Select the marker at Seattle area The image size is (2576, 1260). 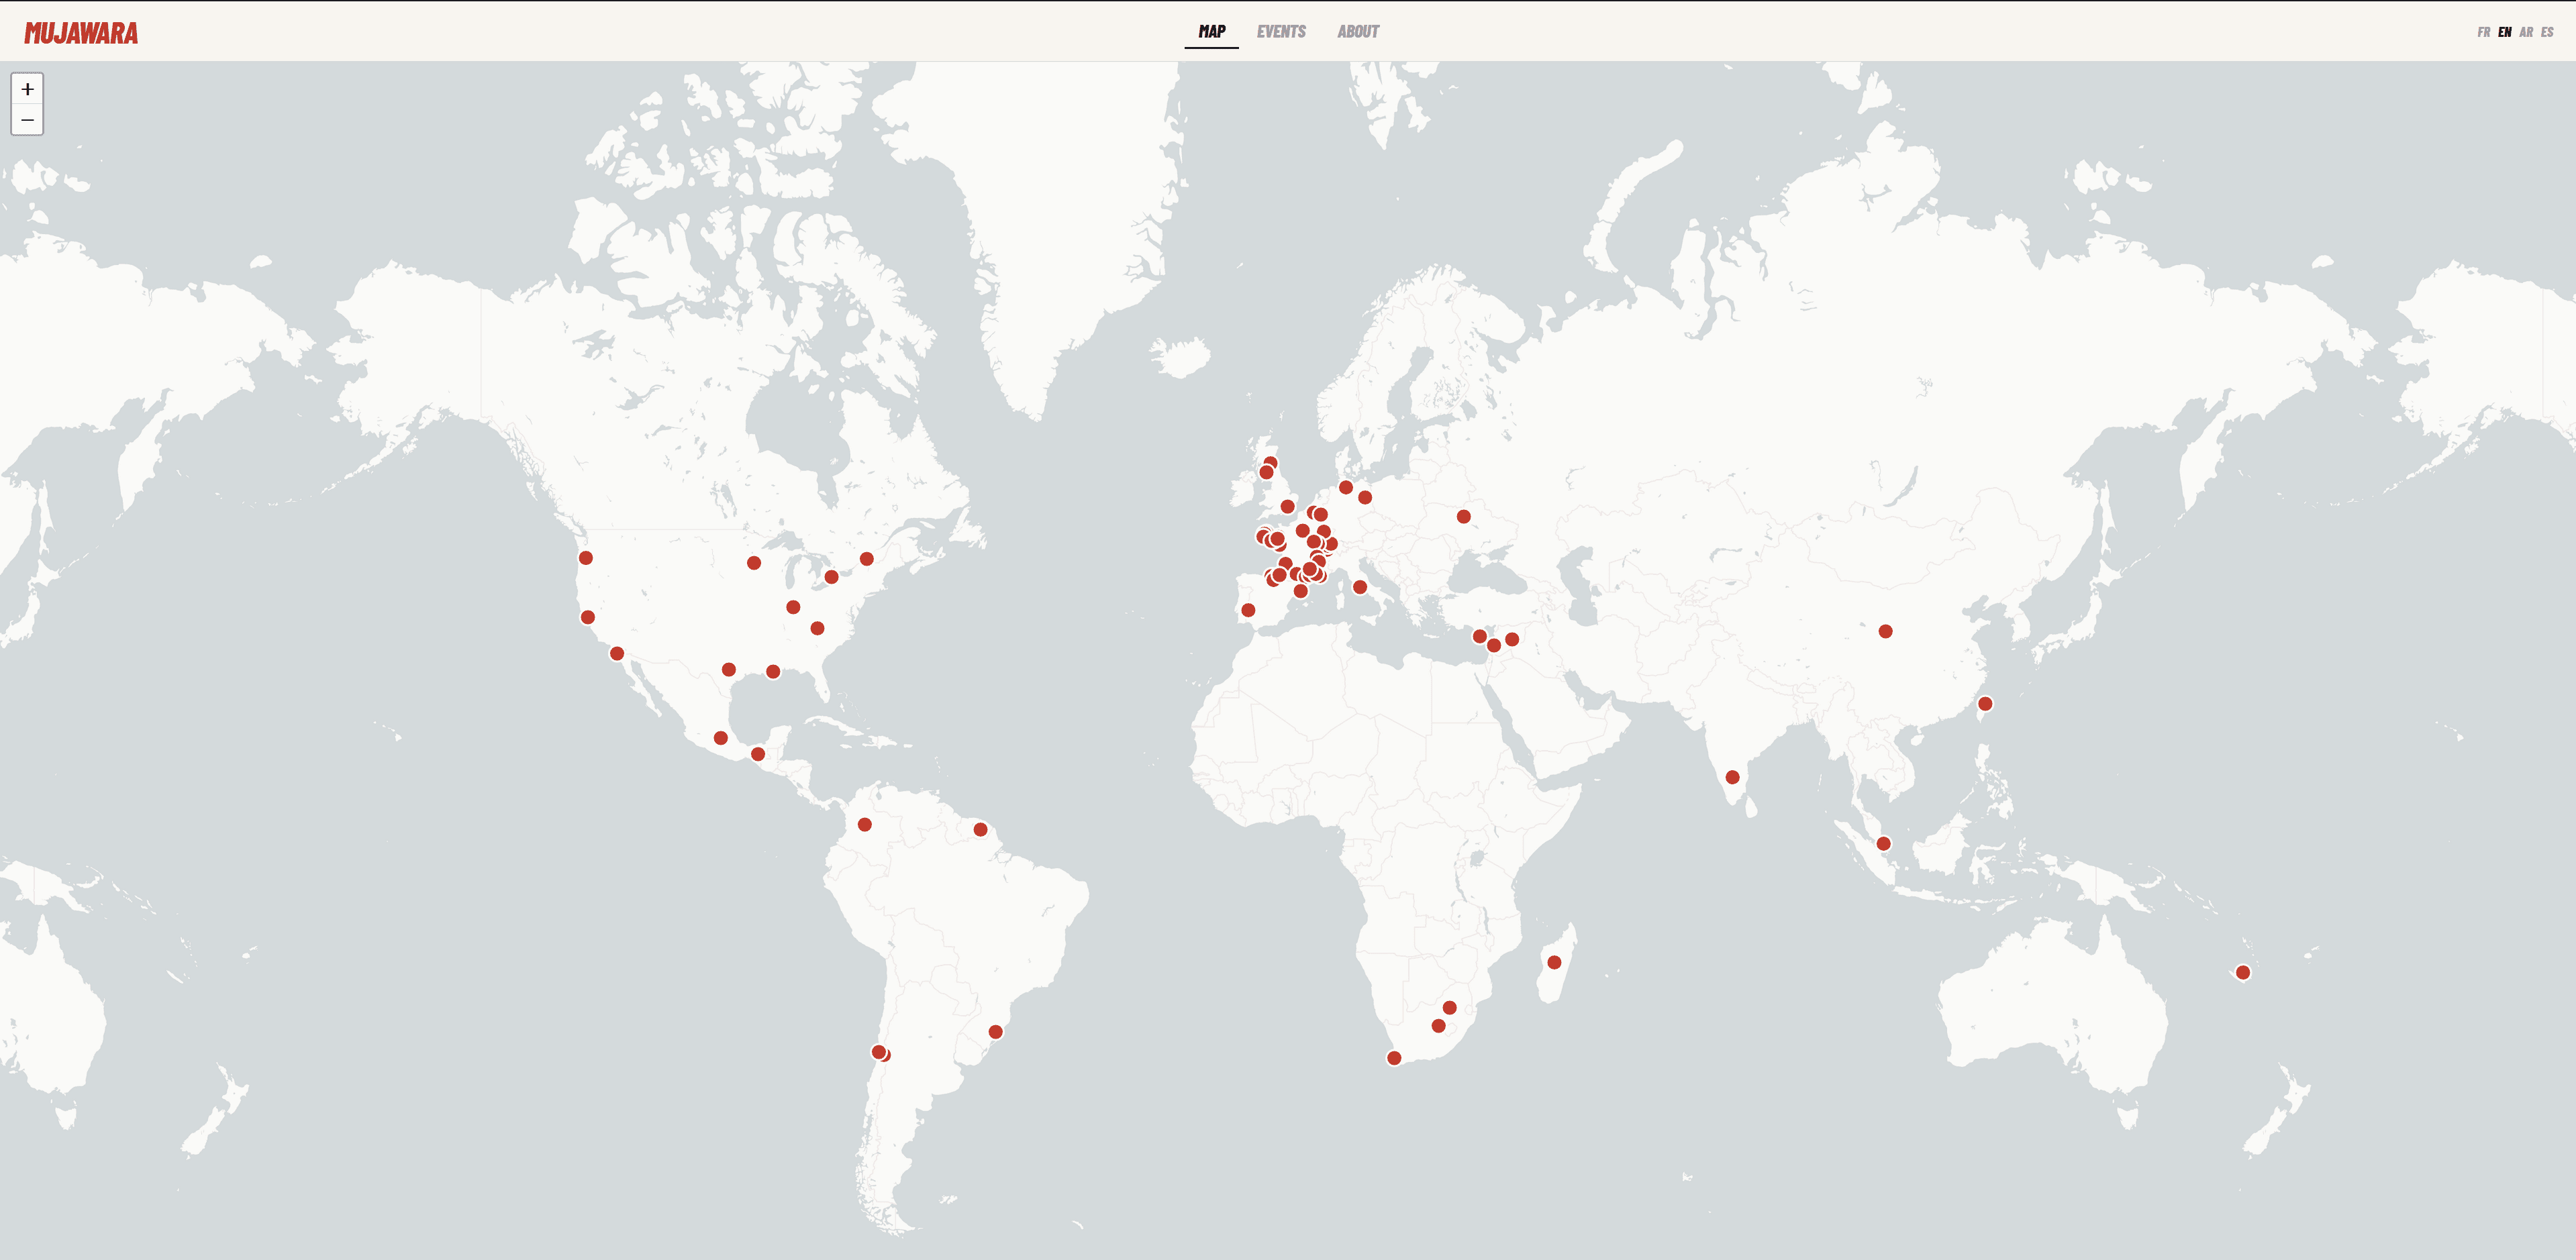point(586,558)
